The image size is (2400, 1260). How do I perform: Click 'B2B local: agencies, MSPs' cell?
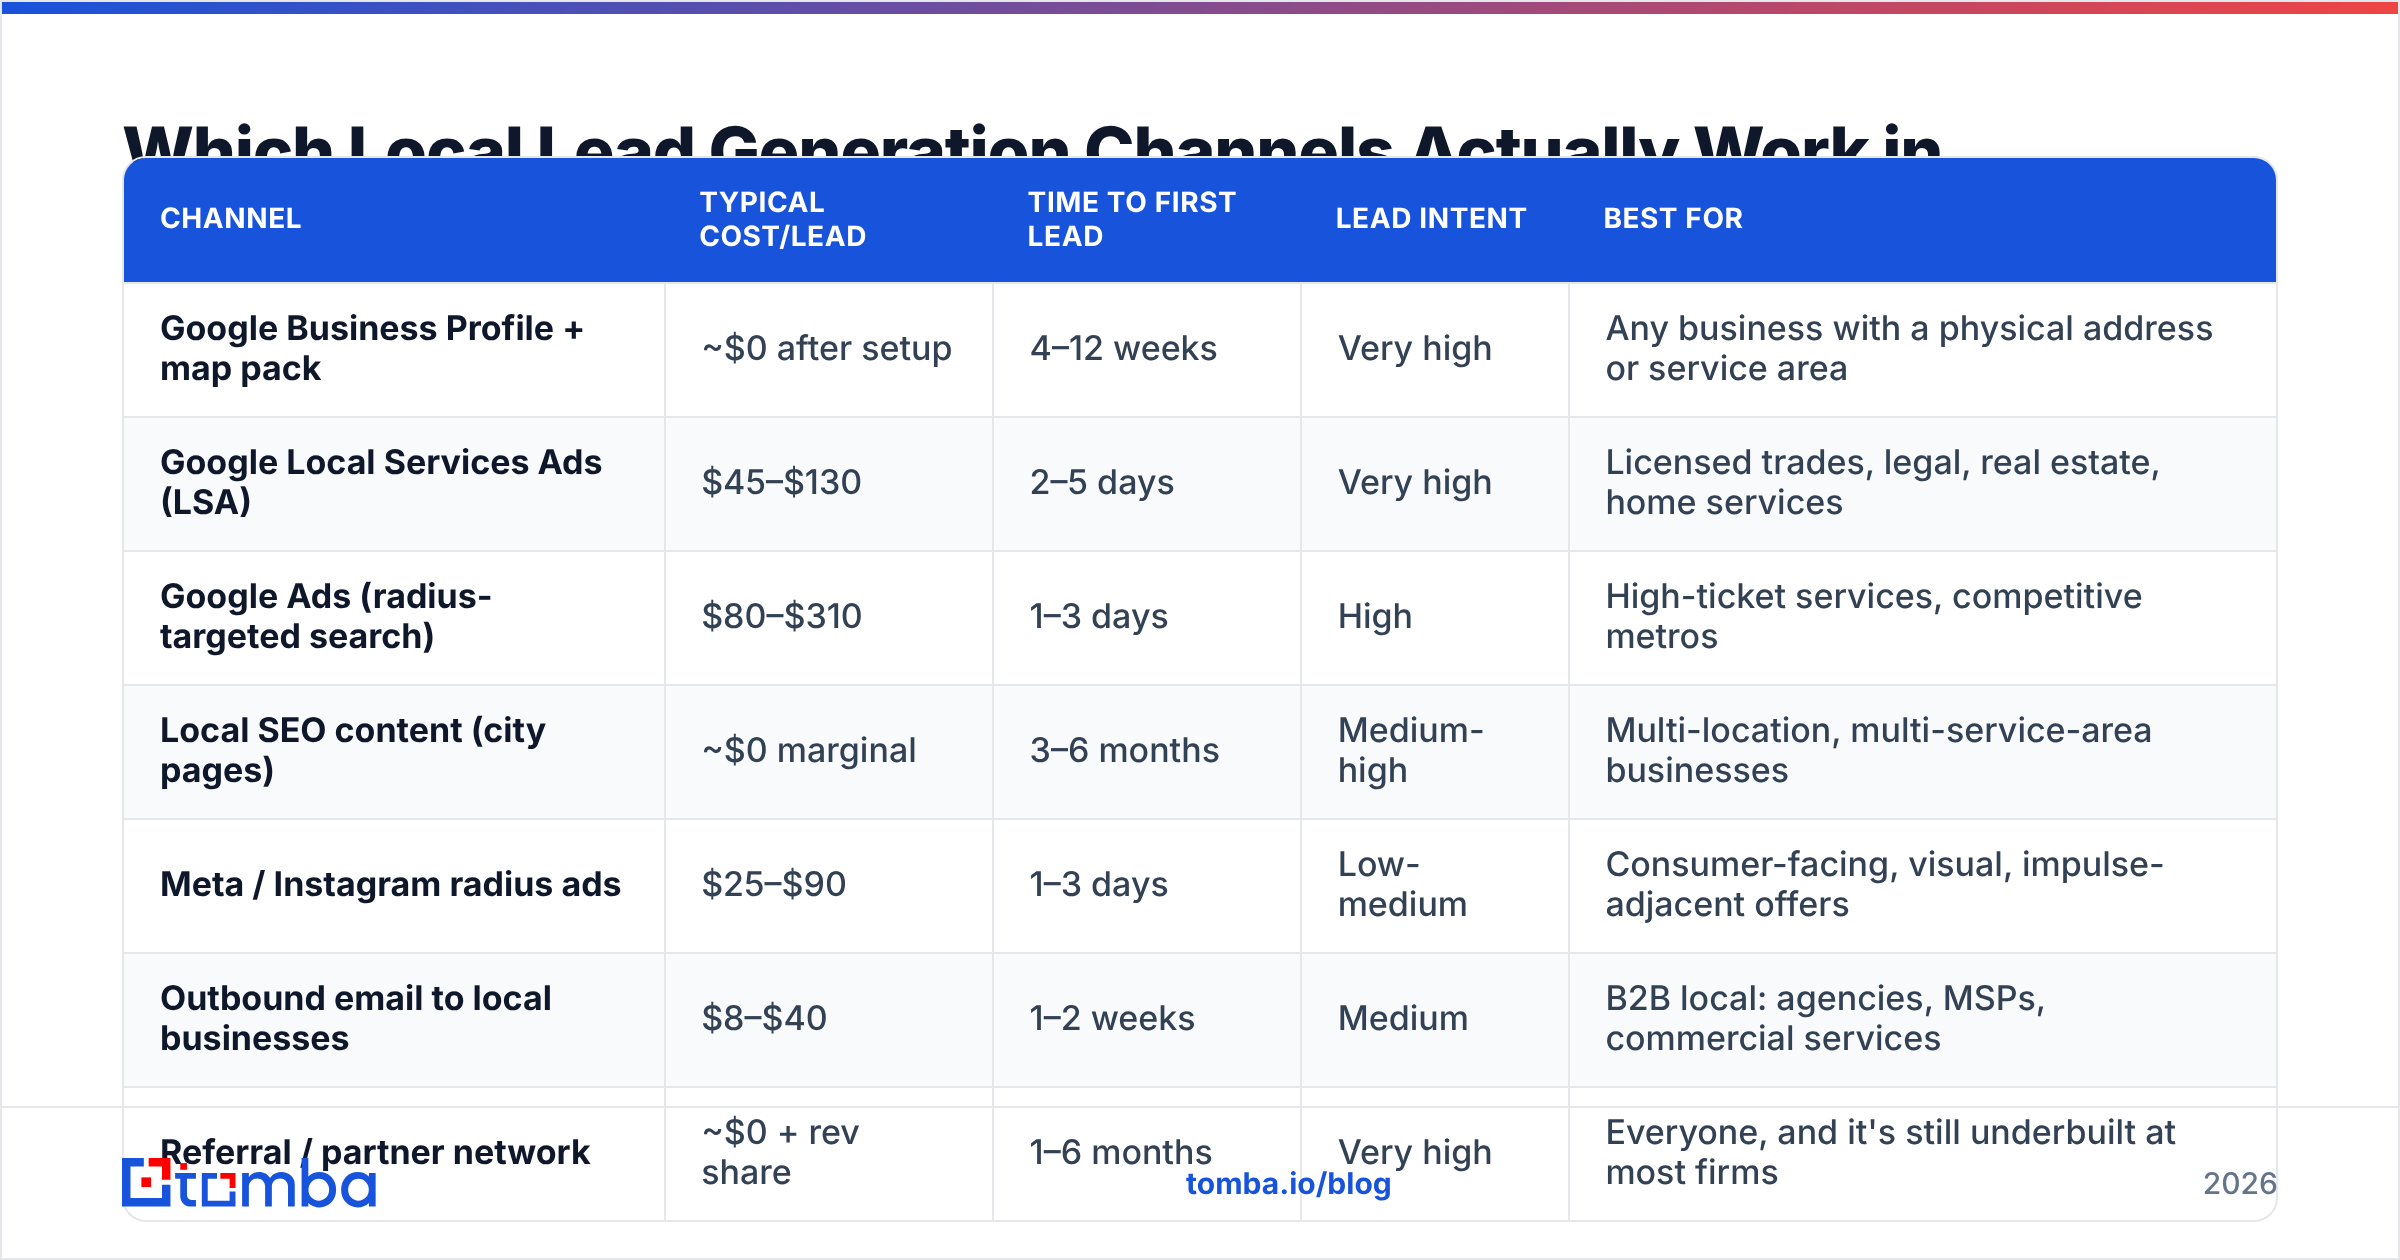pyautogui.click(x=1825, y=1018)
